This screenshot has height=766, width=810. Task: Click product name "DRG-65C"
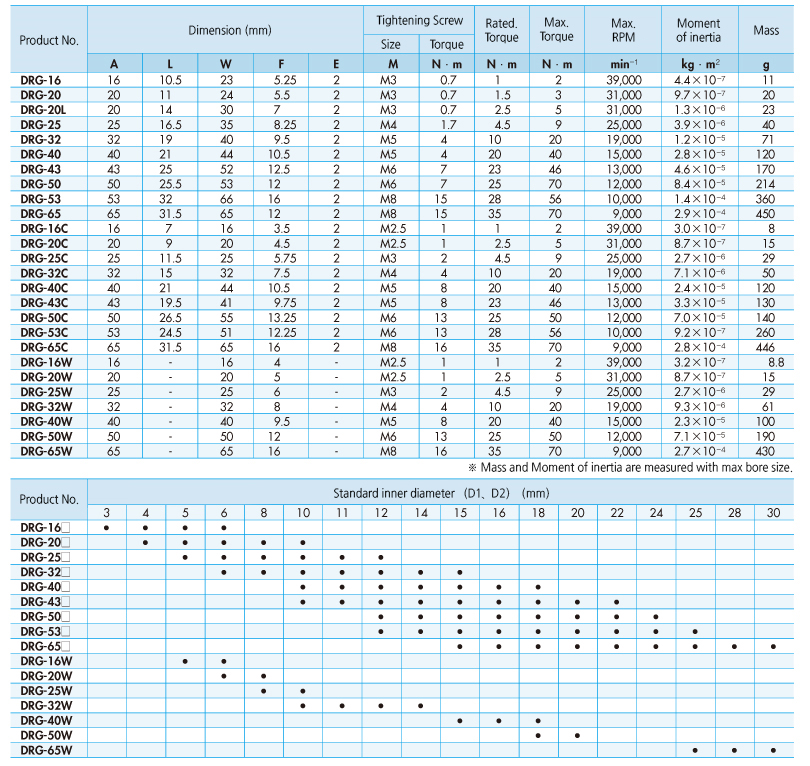pyautogui.click(x=44, y=348)
